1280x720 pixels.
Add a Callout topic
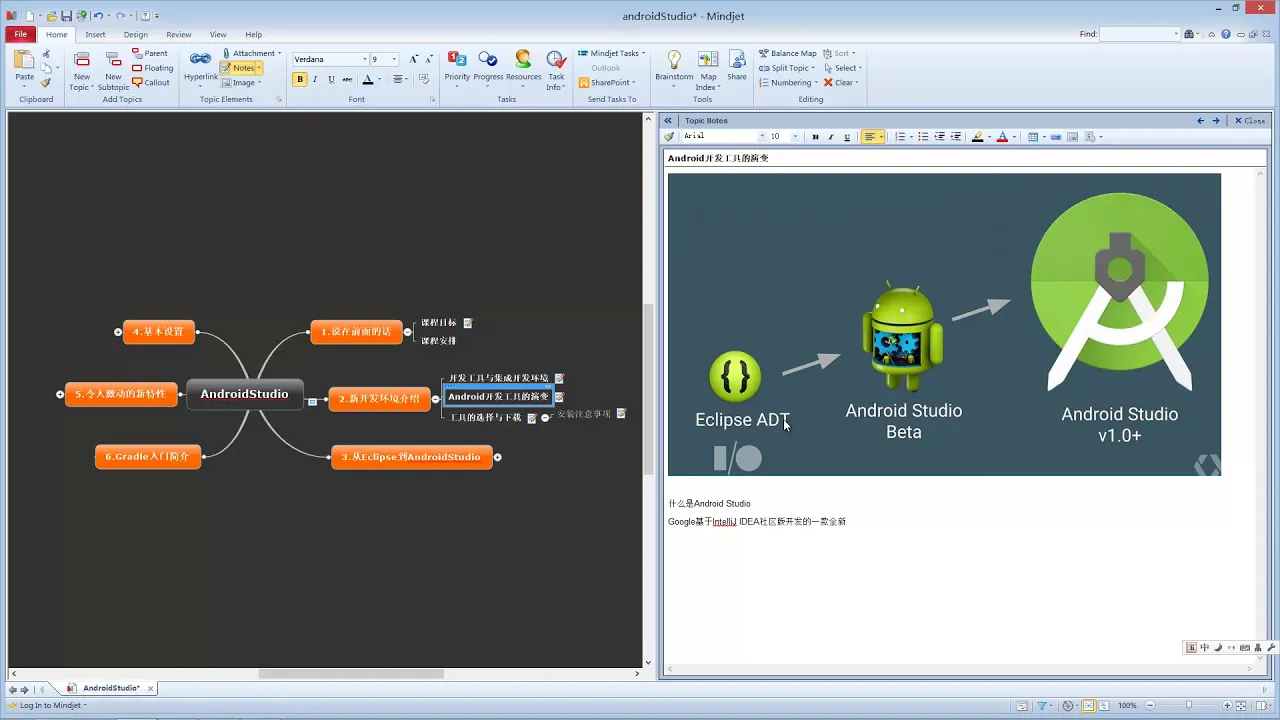click(x=151, y=82)
